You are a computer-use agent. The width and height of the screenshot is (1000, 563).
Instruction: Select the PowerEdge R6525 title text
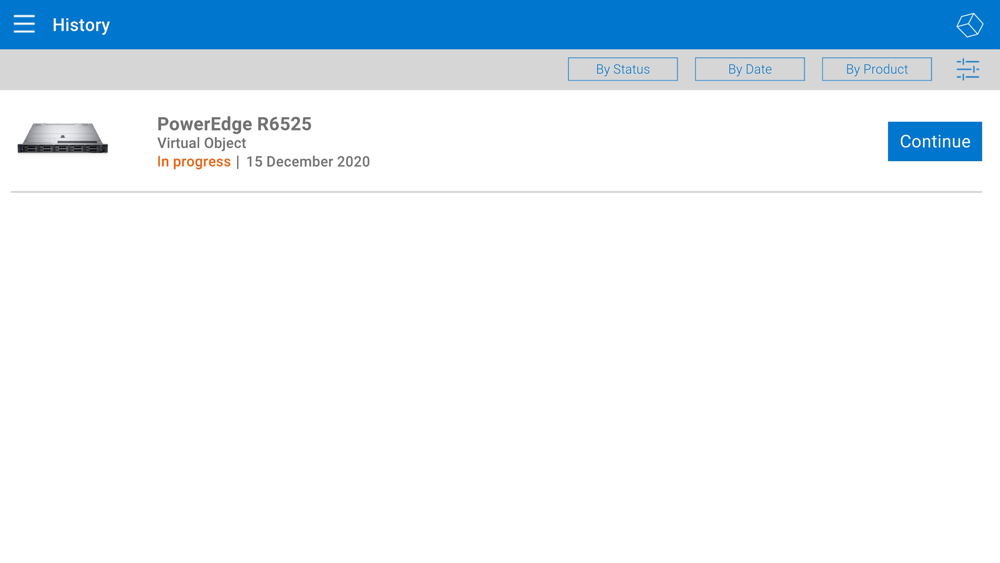point(234,124)
